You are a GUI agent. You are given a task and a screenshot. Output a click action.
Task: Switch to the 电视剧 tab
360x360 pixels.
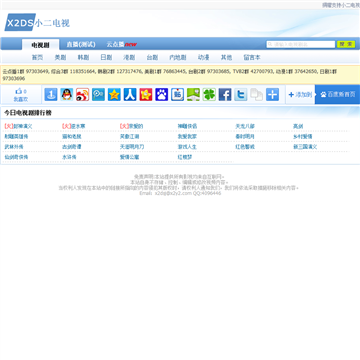41,45
